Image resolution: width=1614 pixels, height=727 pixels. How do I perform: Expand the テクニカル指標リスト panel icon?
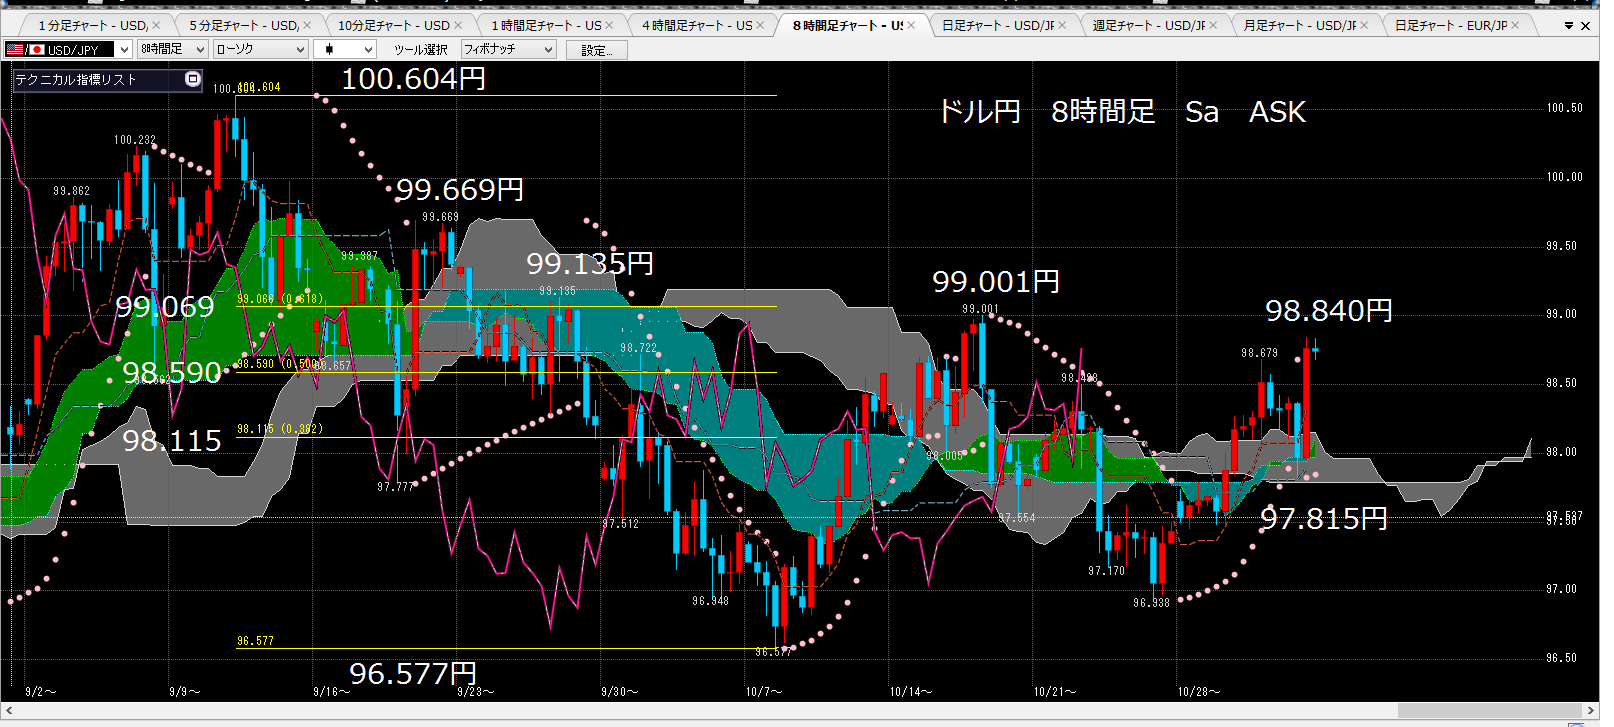click(x=193, y=79)
